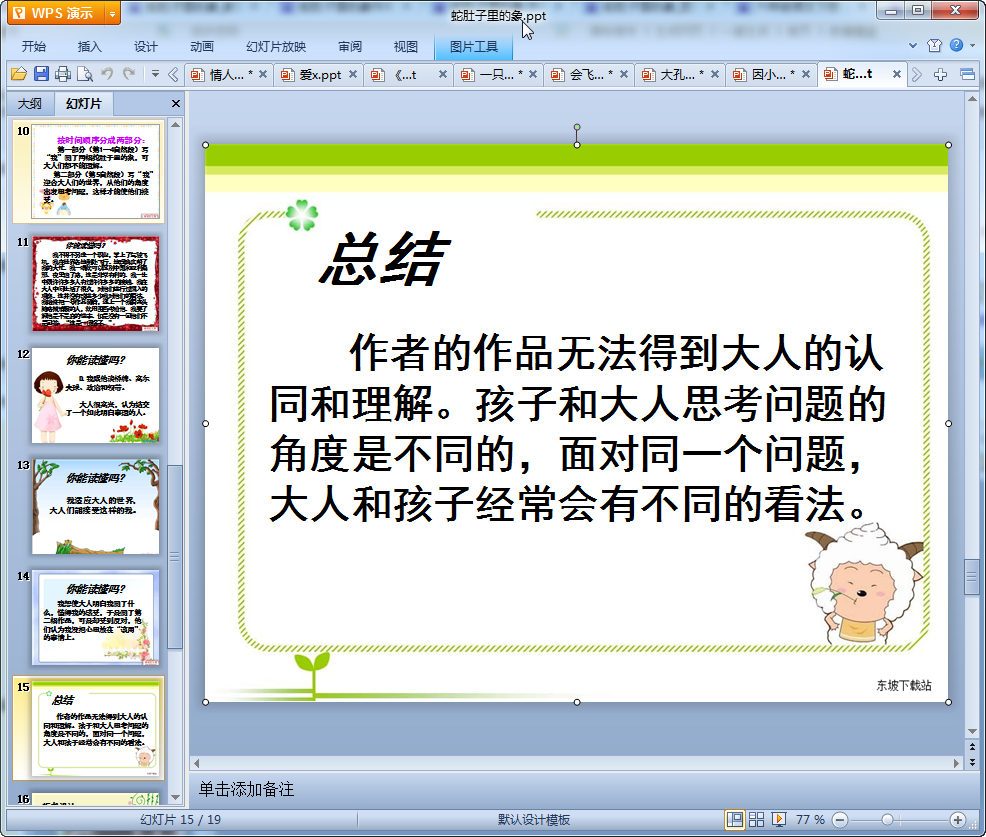Click 单击添加备注 notes field
Viewport: 986px width, 837px height.
pos(246,789)
